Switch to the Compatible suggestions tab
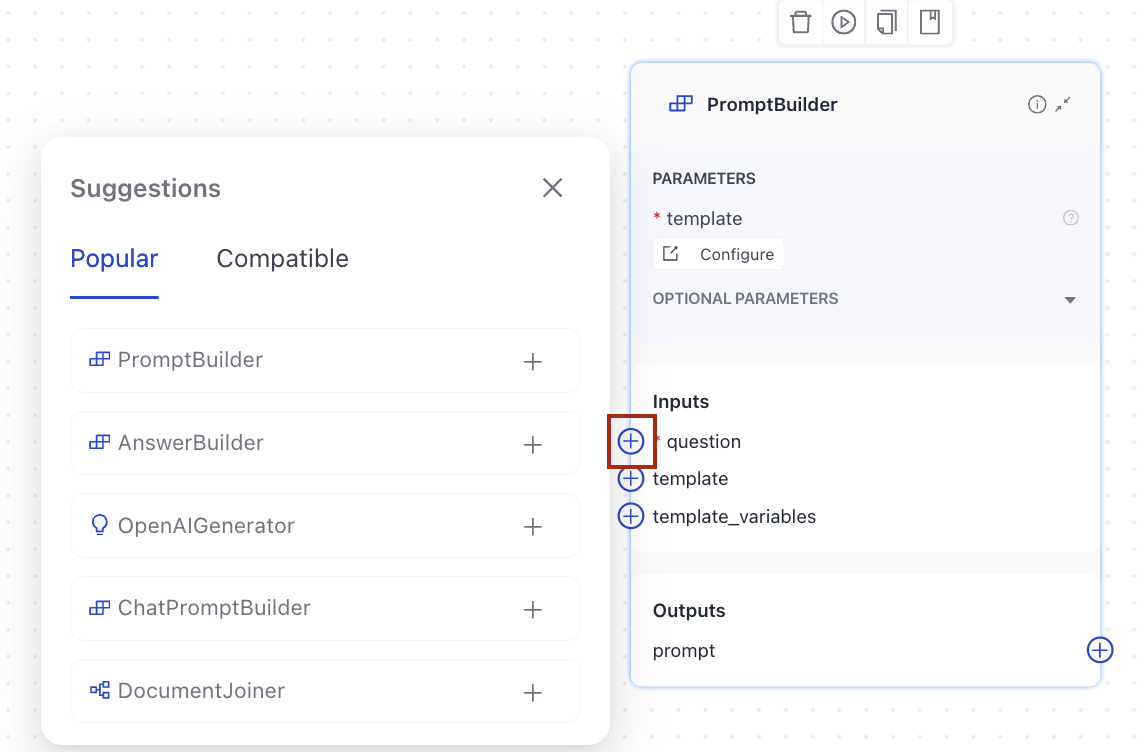 [282, 258]
